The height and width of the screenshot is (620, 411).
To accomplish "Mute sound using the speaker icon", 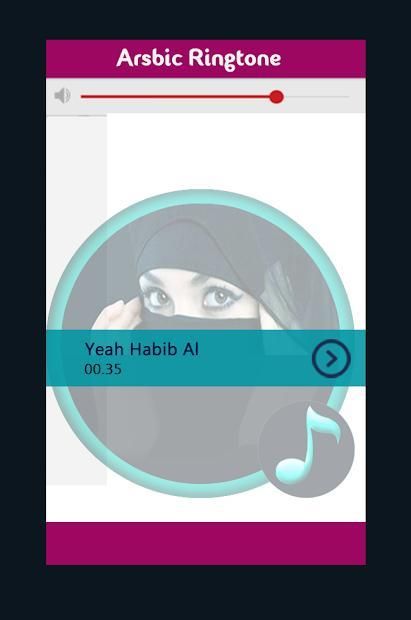I will 63,96.
